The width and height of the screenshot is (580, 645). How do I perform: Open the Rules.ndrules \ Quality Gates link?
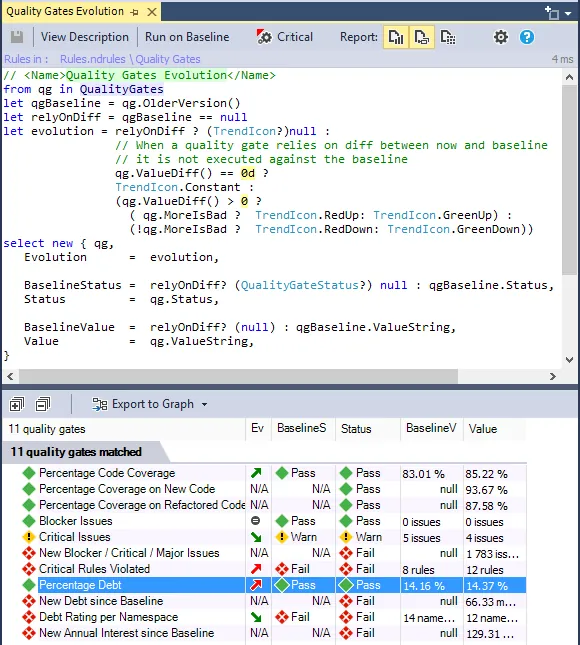[x=130, y=59]
